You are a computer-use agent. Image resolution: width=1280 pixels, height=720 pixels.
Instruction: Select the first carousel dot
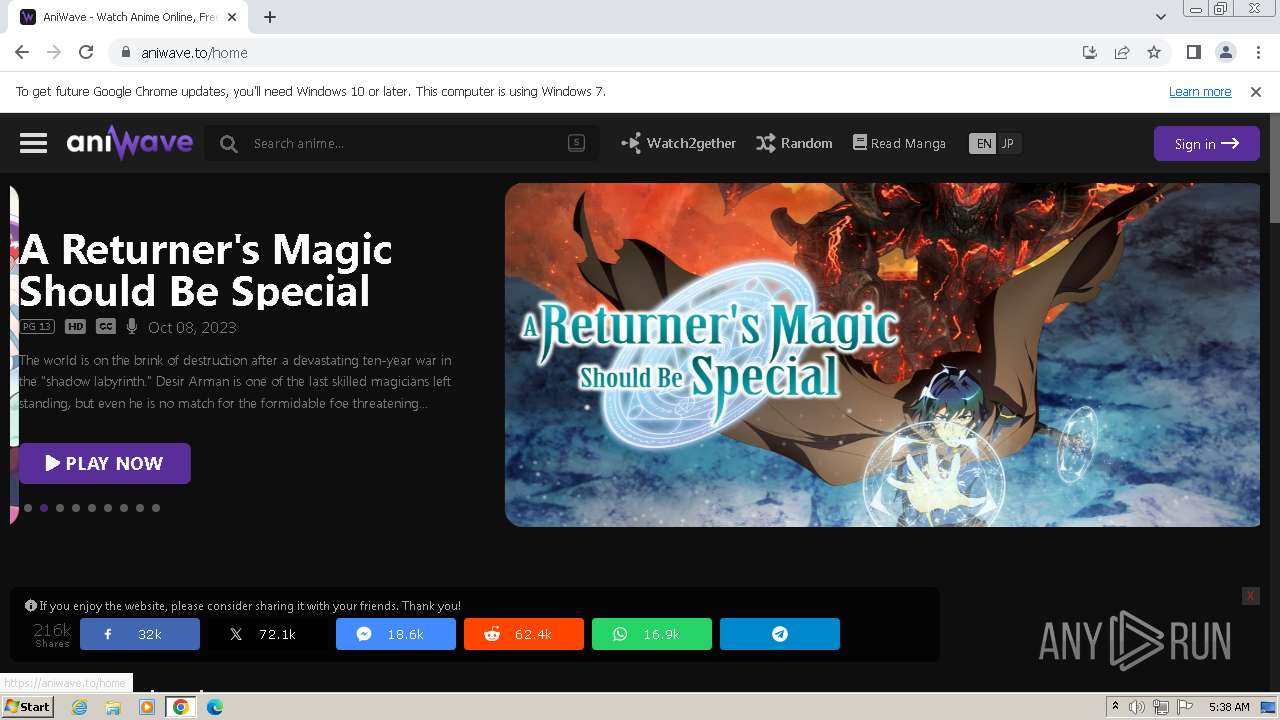tap(28, 508)
